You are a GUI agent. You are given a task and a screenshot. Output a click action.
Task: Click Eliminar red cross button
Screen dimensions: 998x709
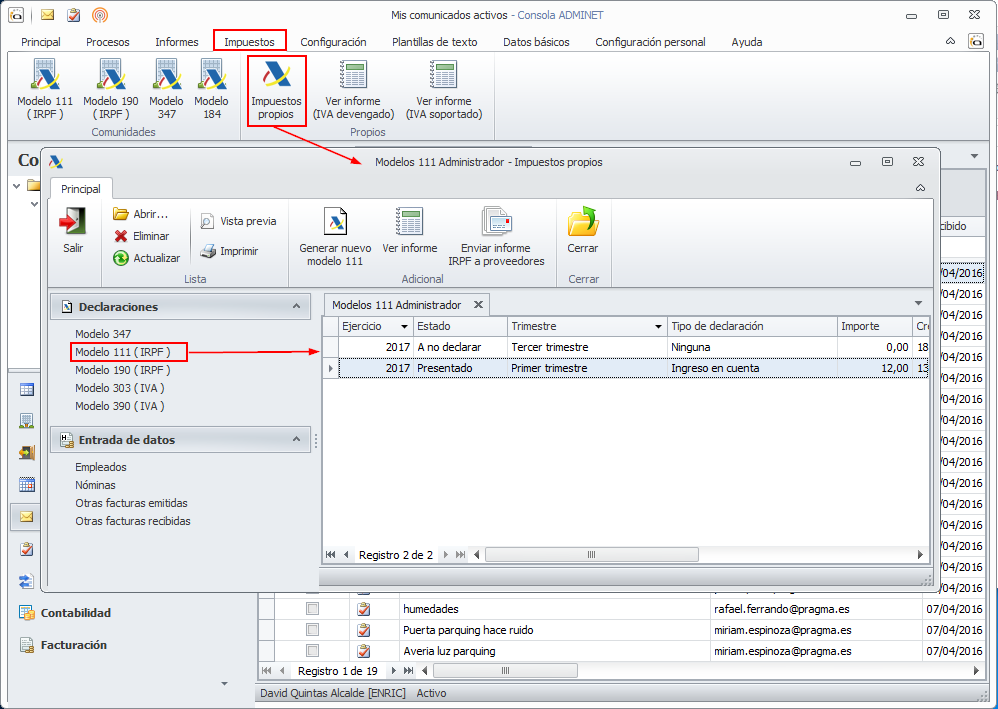[x=141, y=236]
